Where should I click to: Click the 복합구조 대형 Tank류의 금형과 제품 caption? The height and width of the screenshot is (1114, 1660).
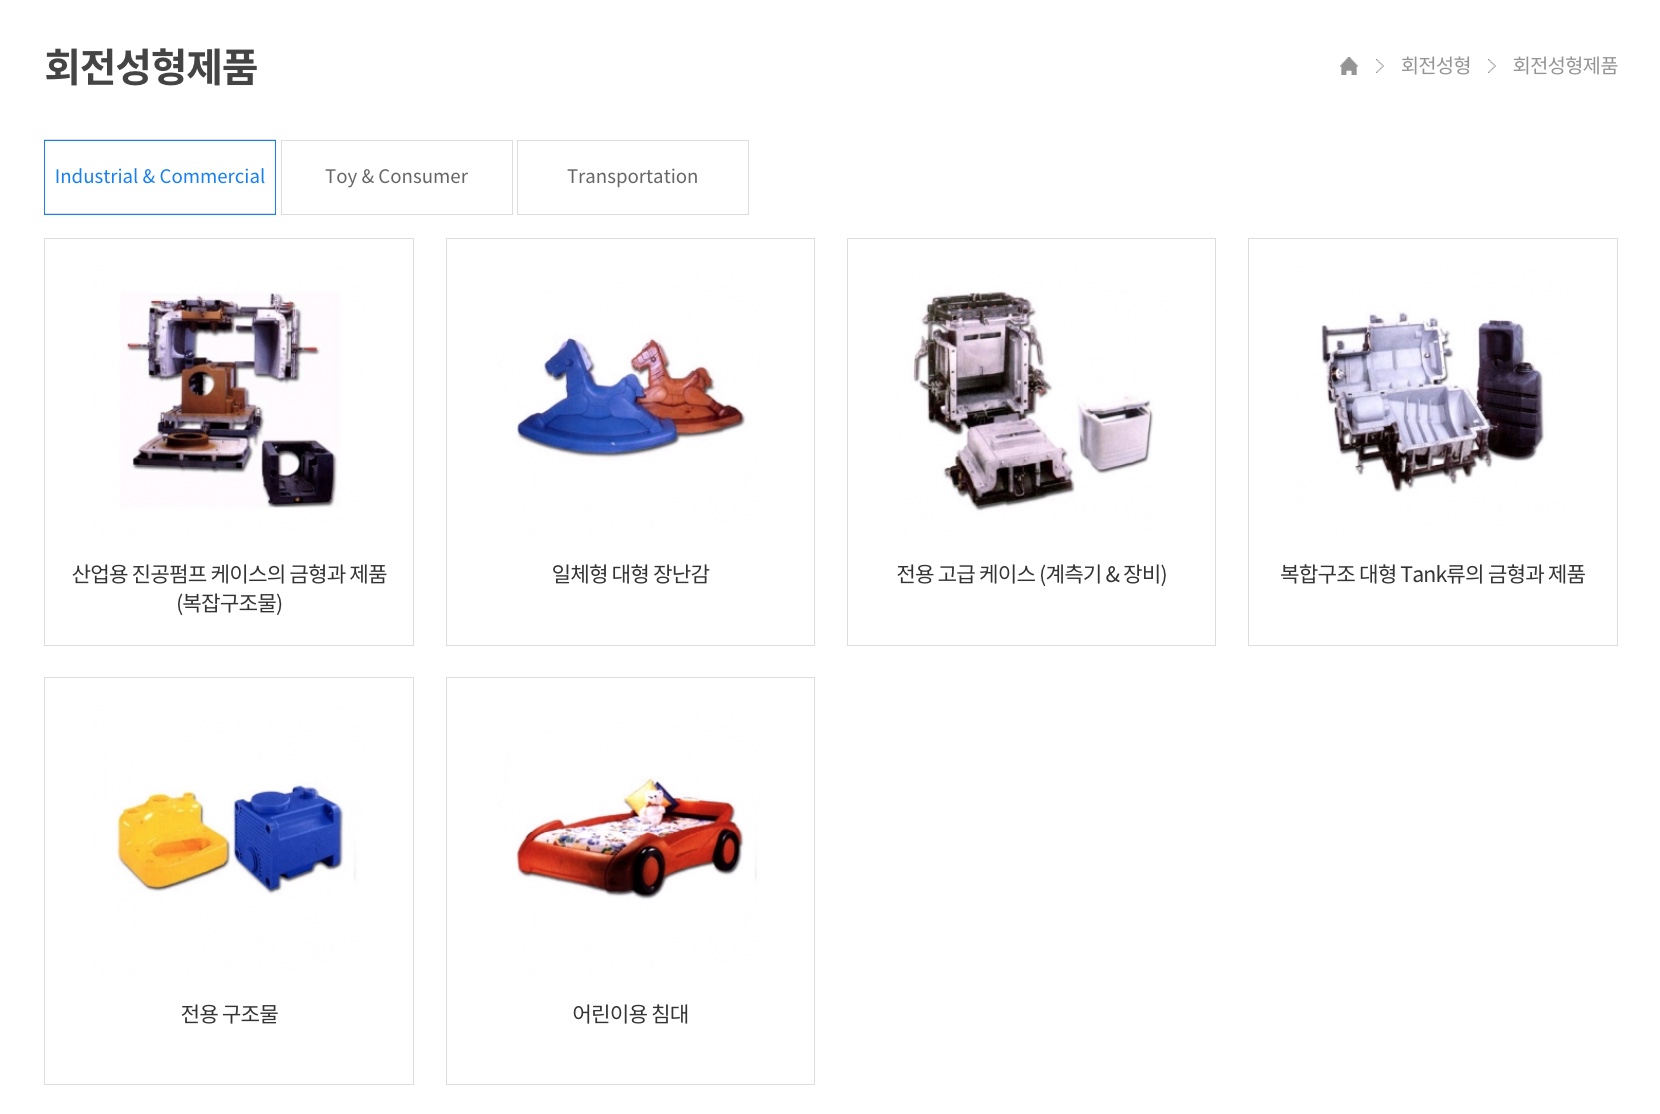tap(1432, 574)
